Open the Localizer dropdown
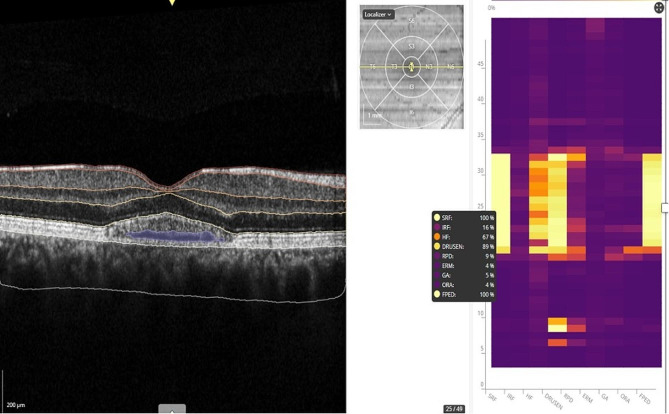The height and width of the screenshot is (414, 669). click(378, 15)
